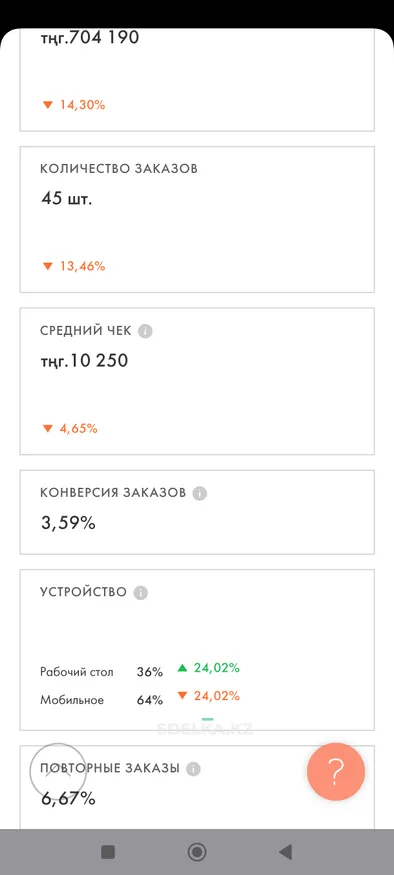Tap green 24,02% increase indicator
394x875 pixels.
[x=209, y=667]
